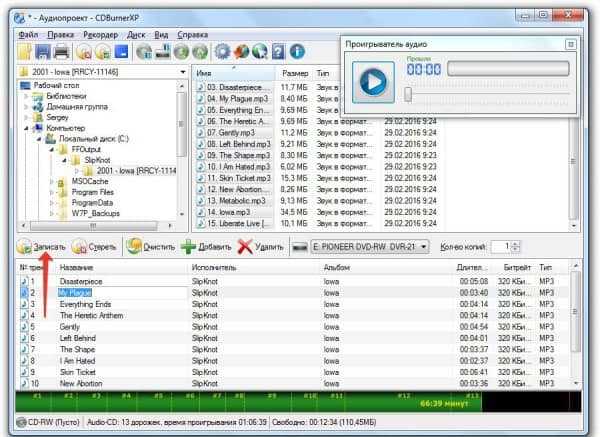Start playback in the audio player
Screen dimensions: 600x437
click(x=373, y=82)
